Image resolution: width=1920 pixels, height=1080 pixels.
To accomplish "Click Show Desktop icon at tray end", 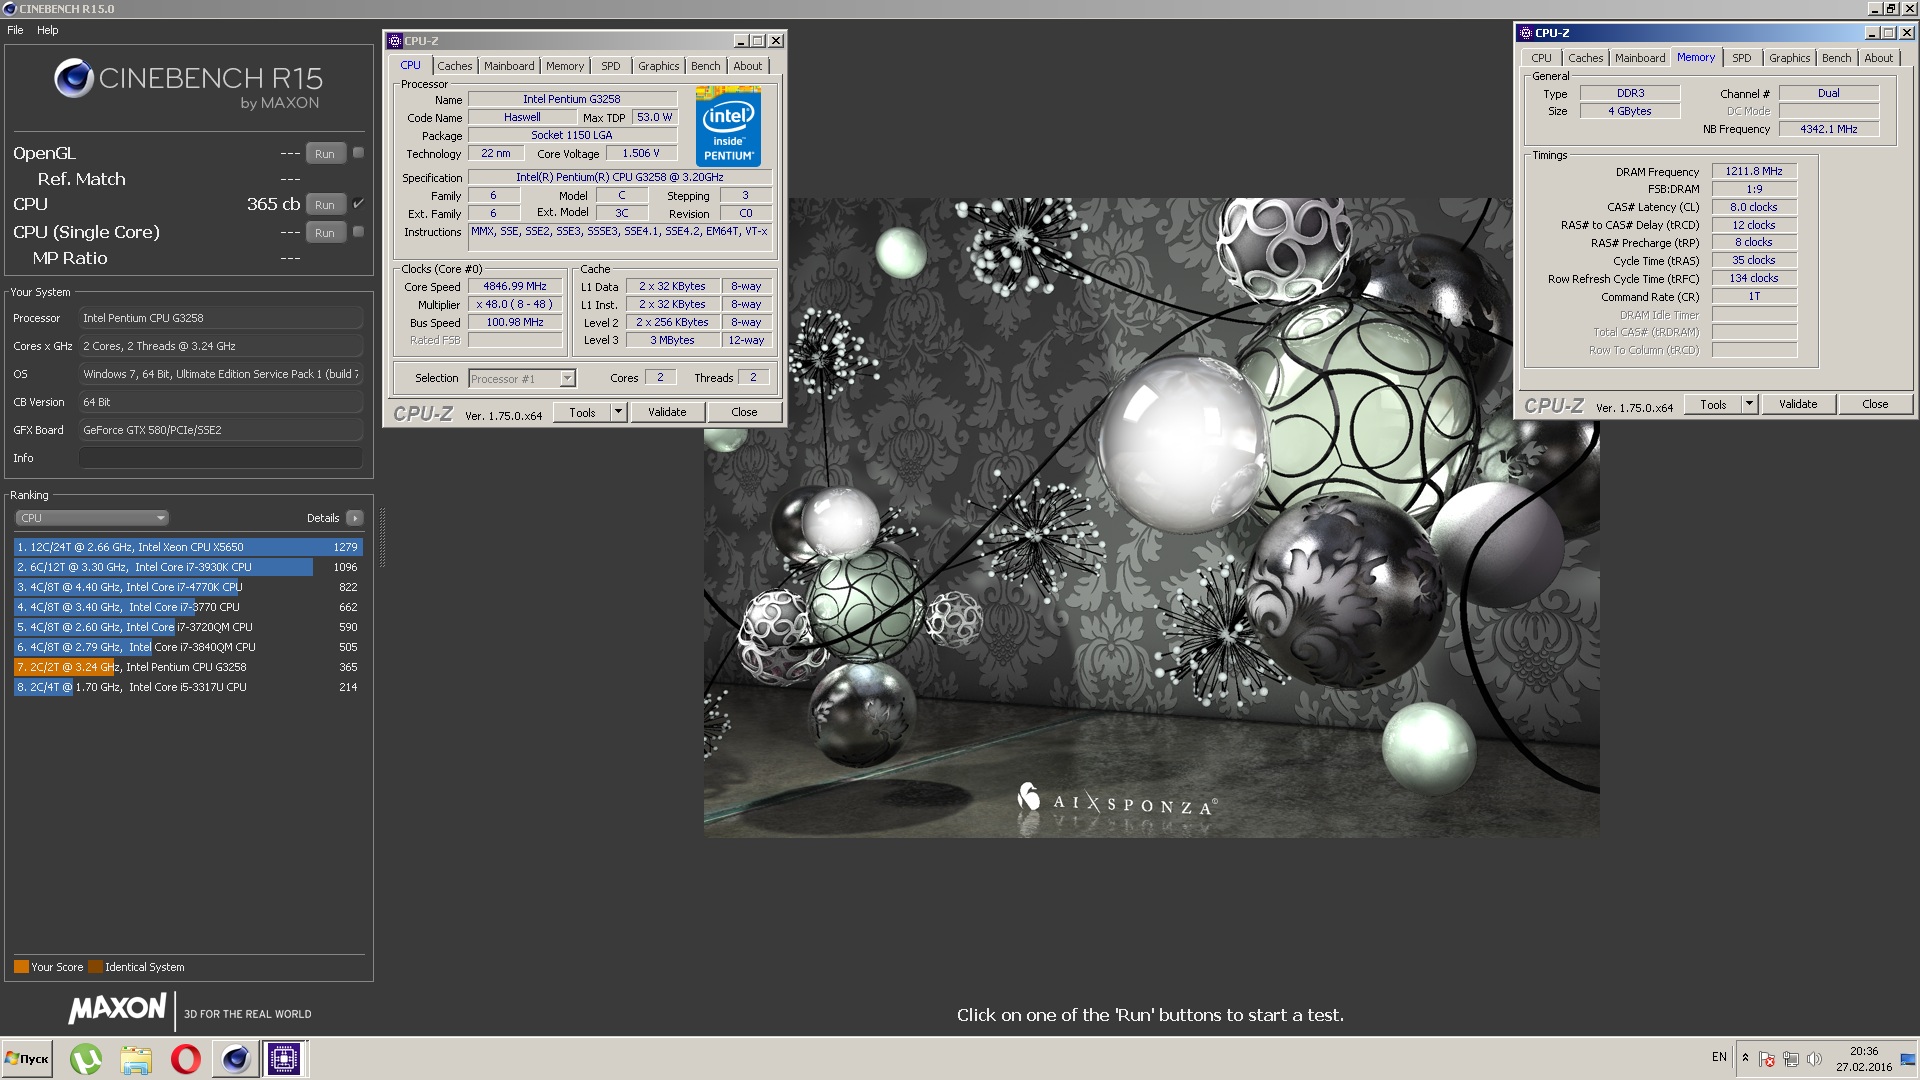I will pos(1908,1058).
